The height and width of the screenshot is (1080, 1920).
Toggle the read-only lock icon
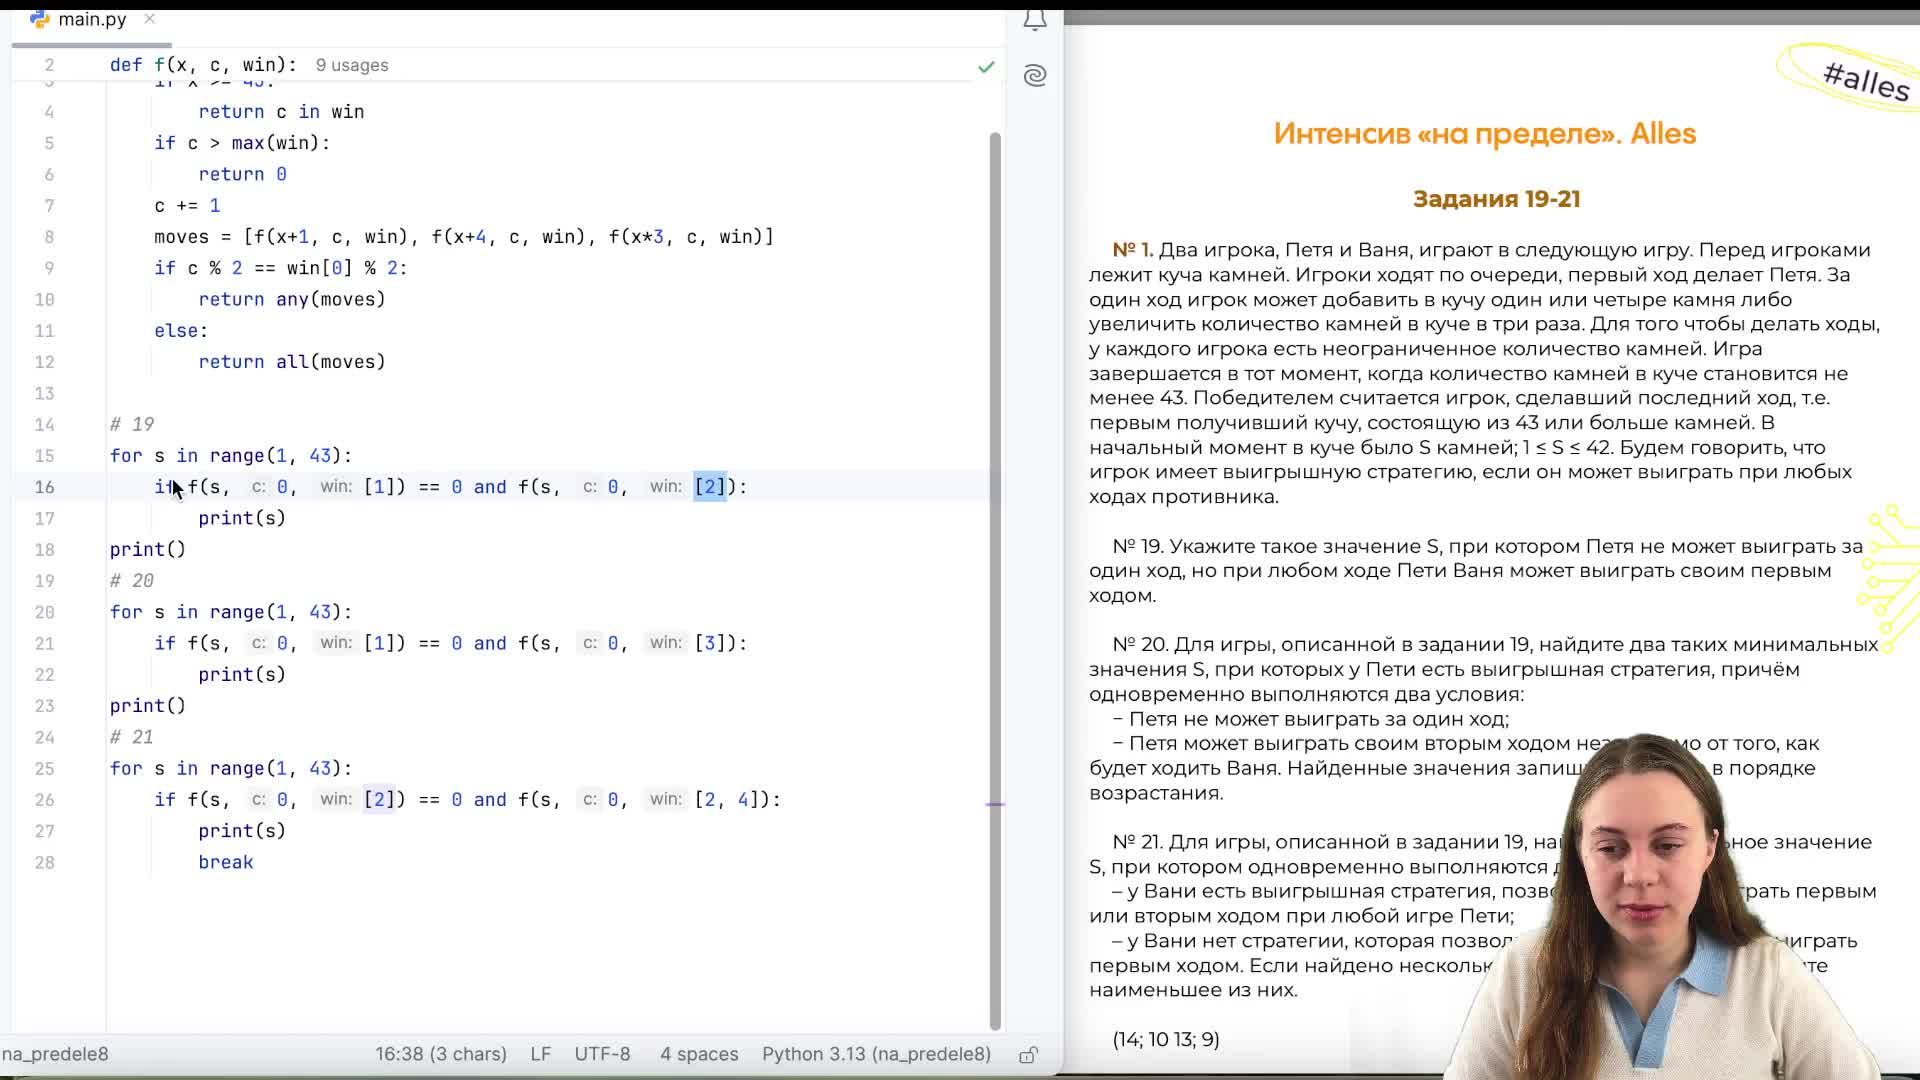pos(1028,1055)
